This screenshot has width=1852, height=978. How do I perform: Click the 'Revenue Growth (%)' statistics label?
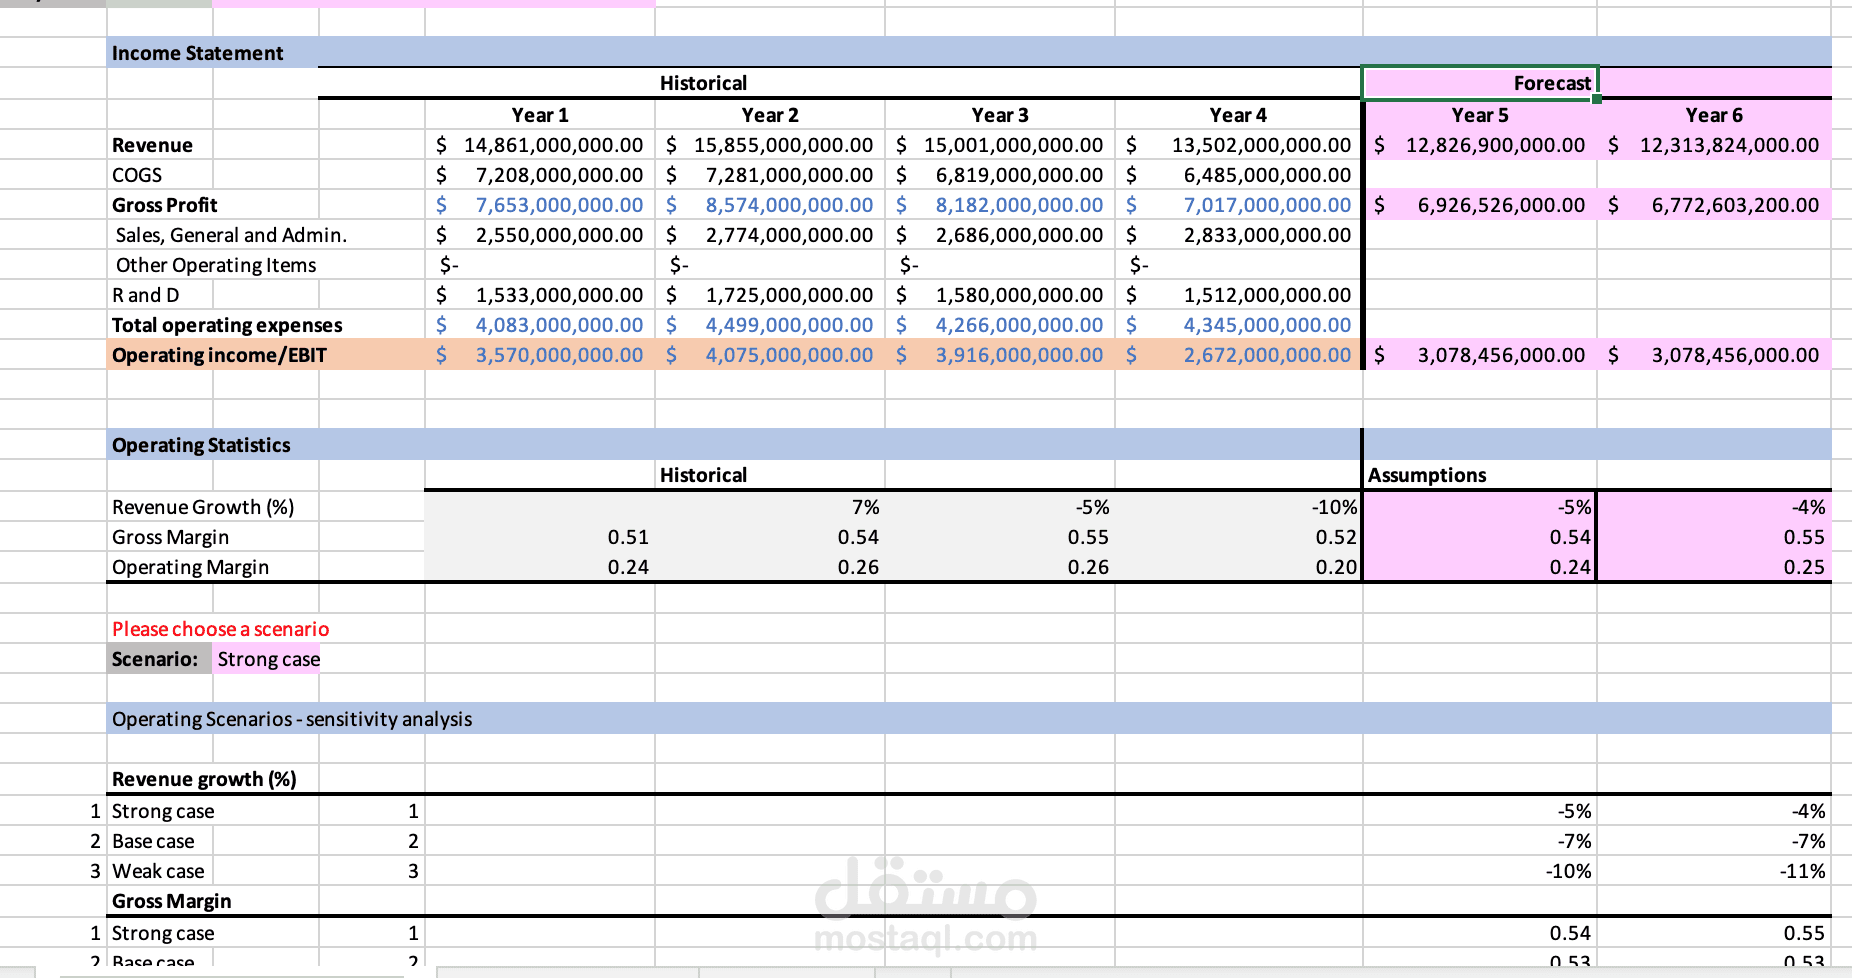[x=203, y=507]
